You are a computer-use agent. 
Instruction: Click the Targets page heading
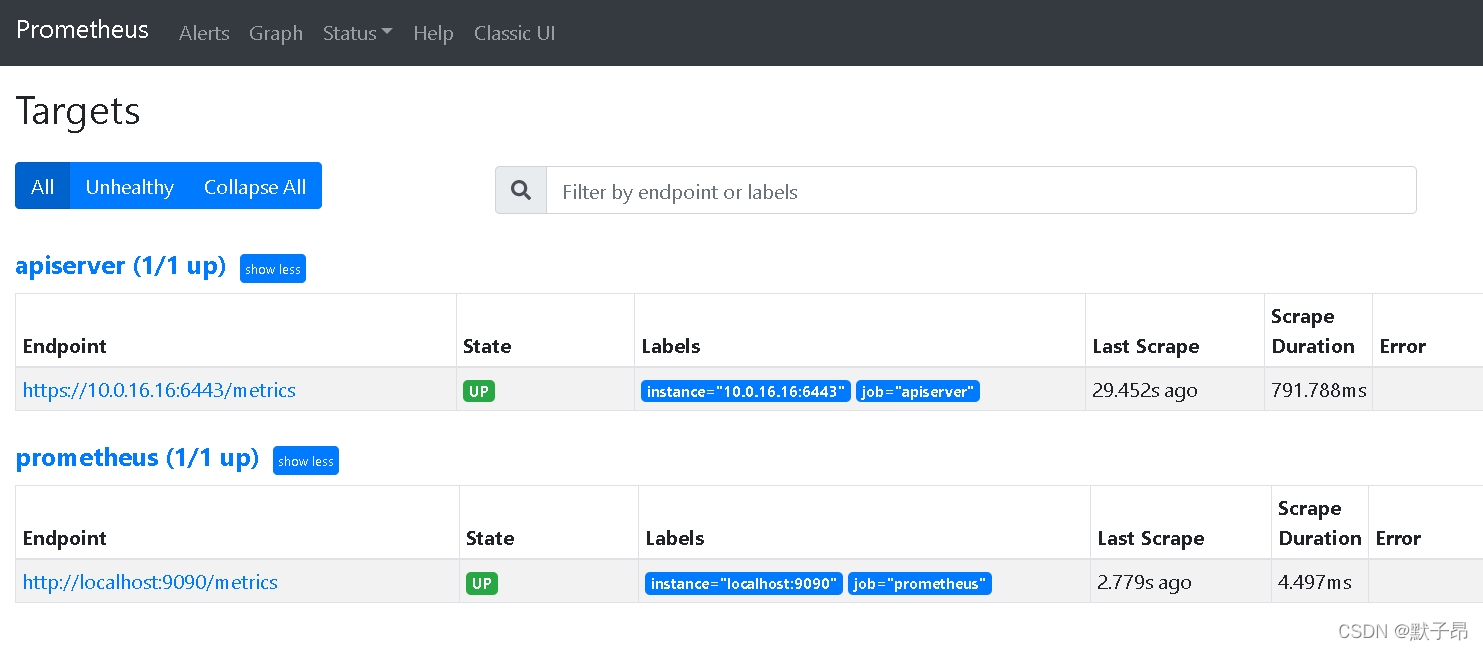[x=78, y=110]
